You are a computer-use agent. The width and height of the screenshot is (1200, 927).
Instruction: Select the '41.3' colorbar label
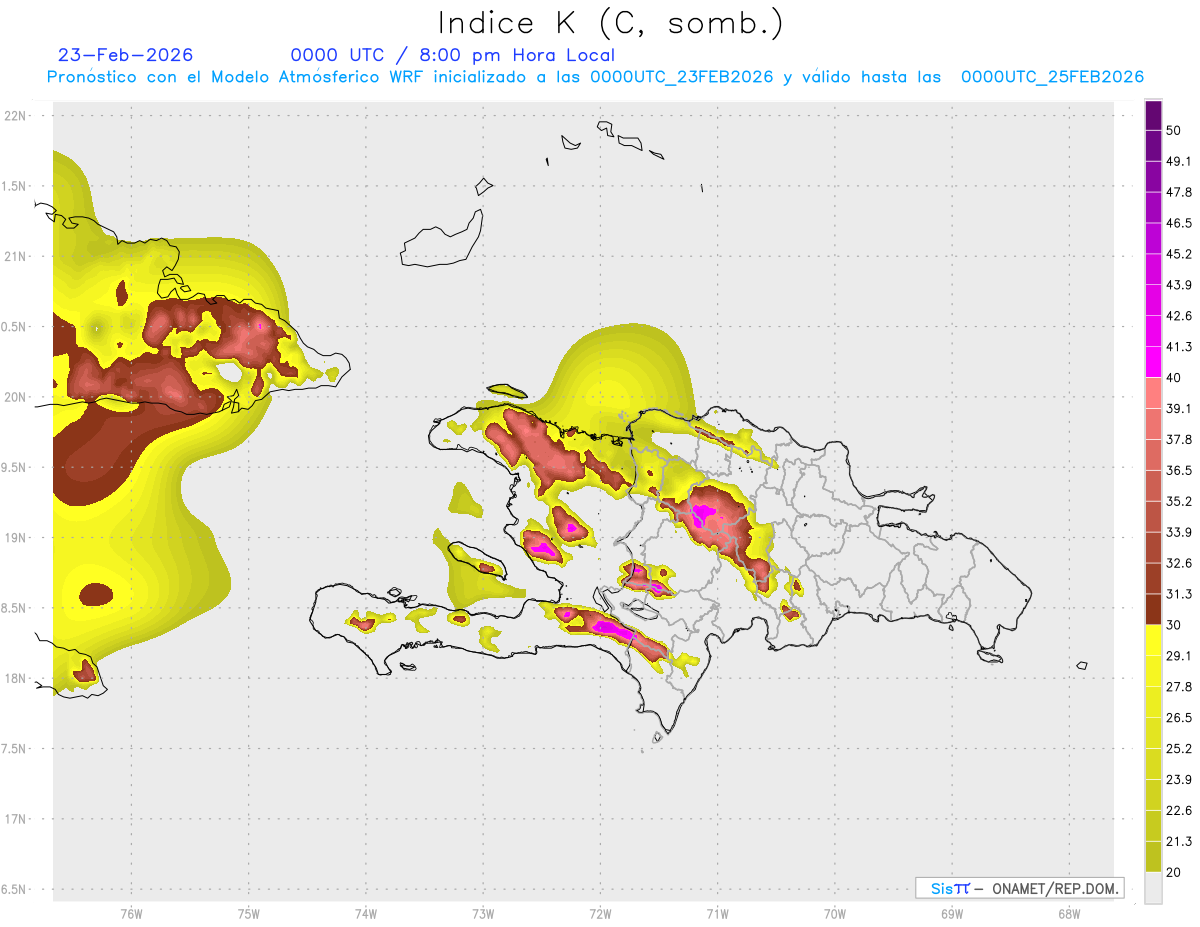coord(1179,347)
